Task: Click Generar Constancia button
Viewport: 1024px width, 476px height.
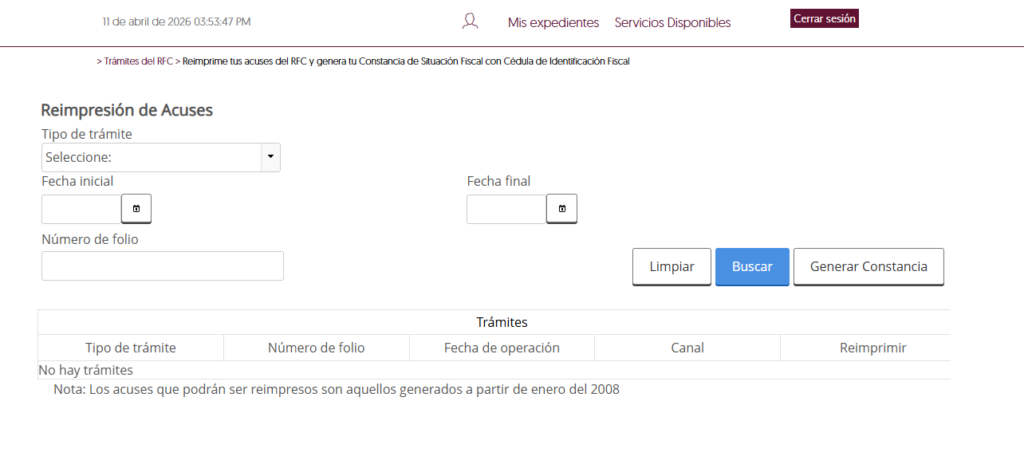Action: (x=869, y=266)
